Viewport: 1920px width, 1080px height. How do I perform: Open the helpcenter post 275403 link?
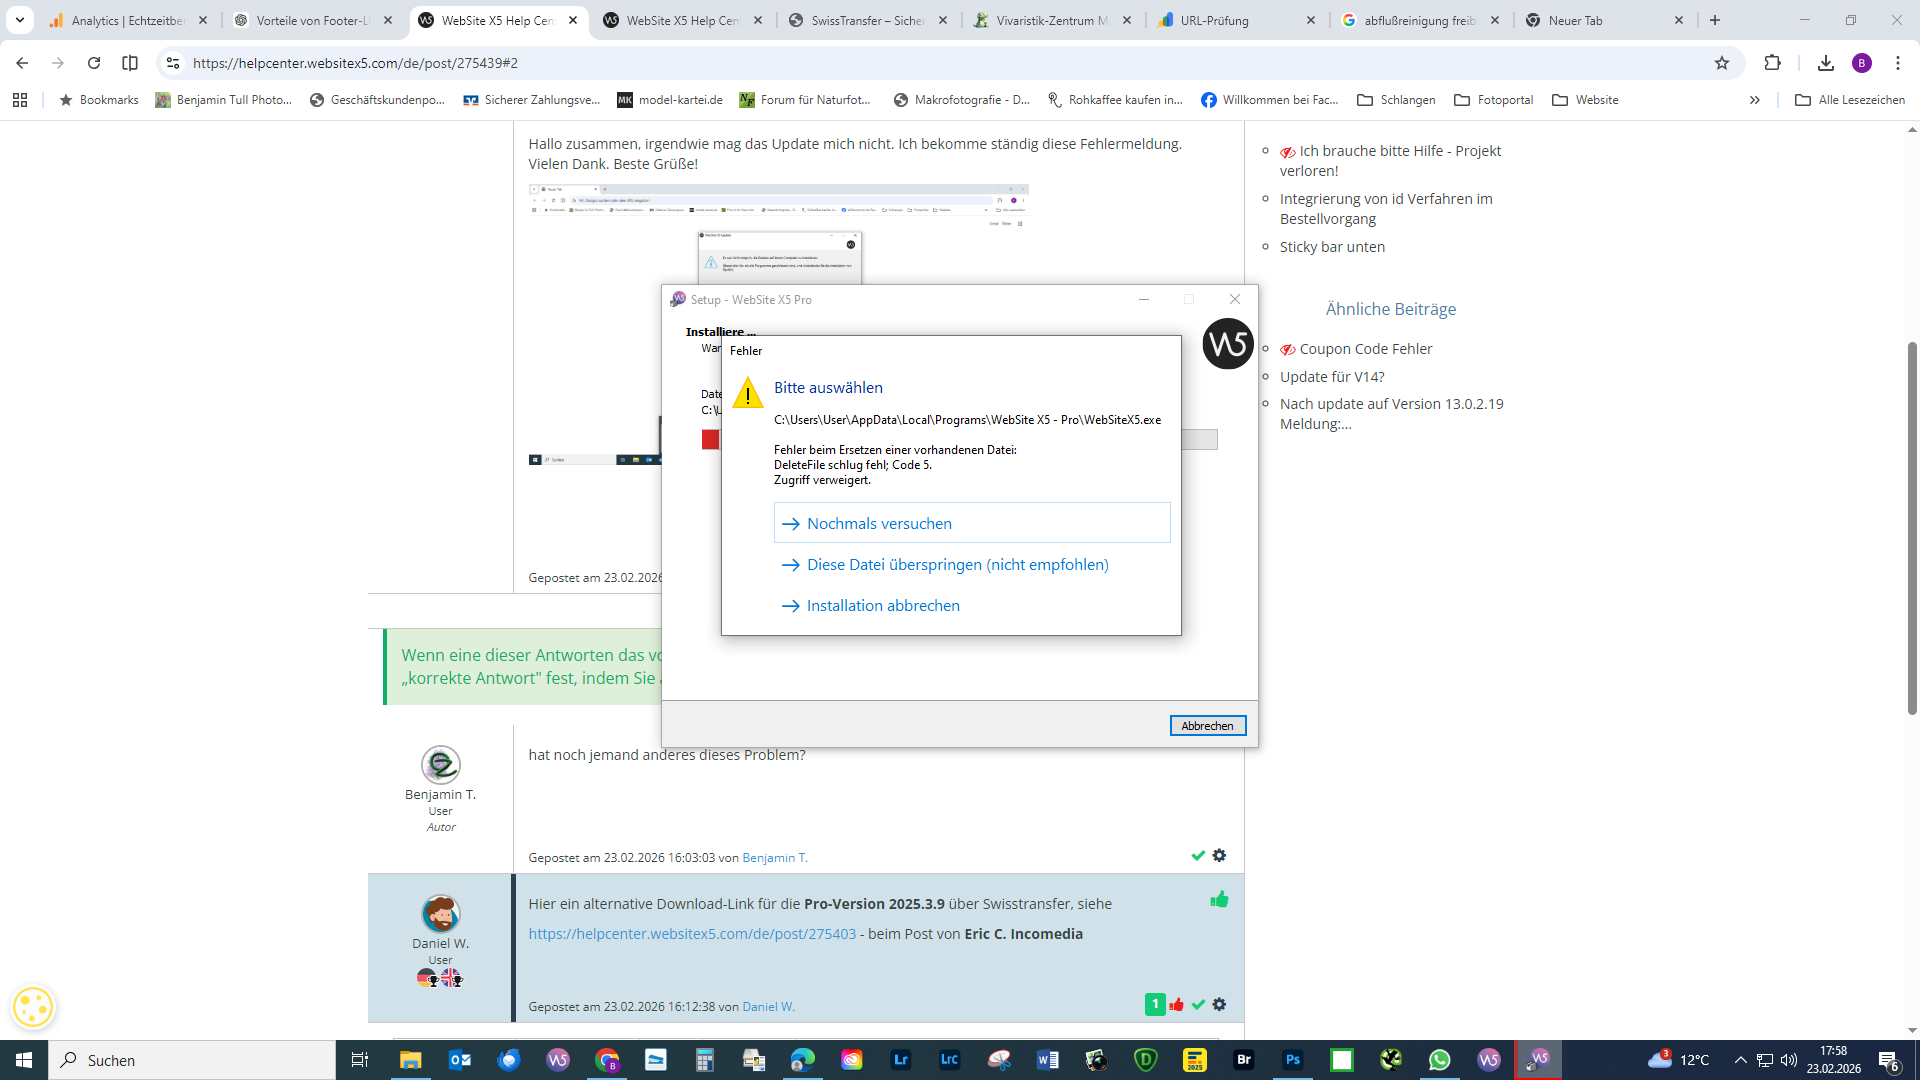(692, 934)
